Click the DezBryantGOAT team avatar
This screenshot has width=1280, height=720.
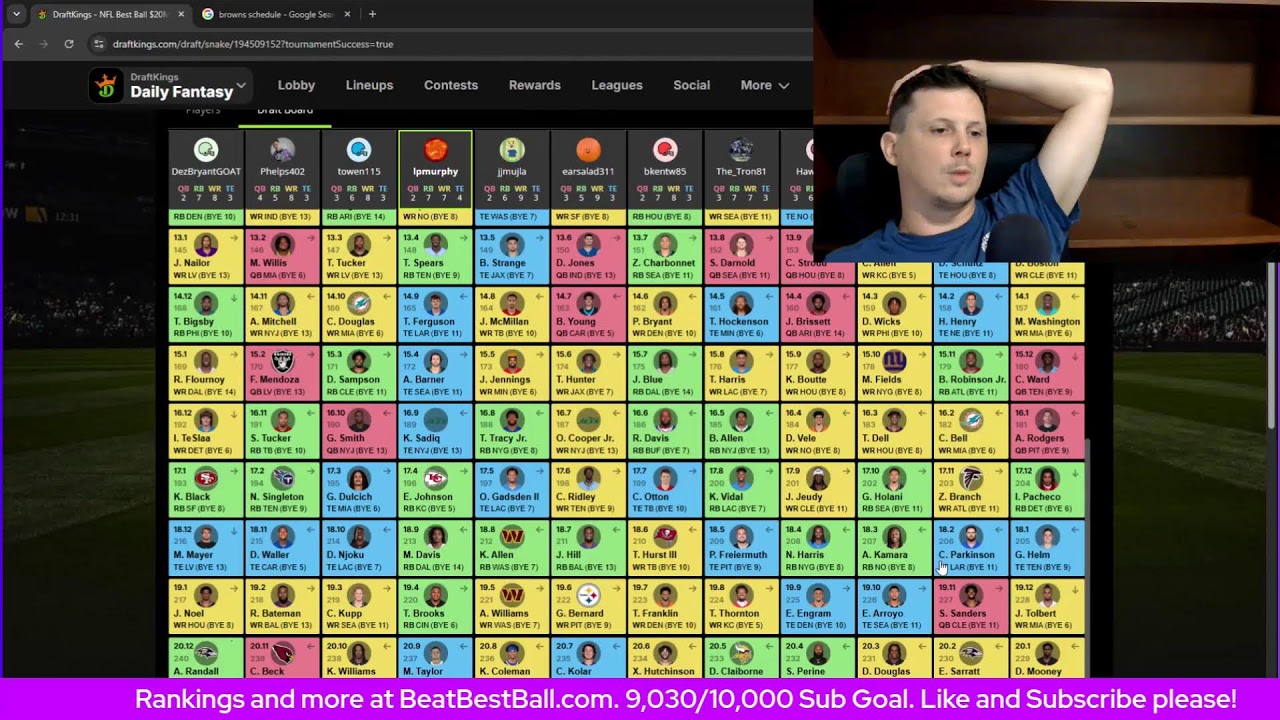[x=206, y=150]
